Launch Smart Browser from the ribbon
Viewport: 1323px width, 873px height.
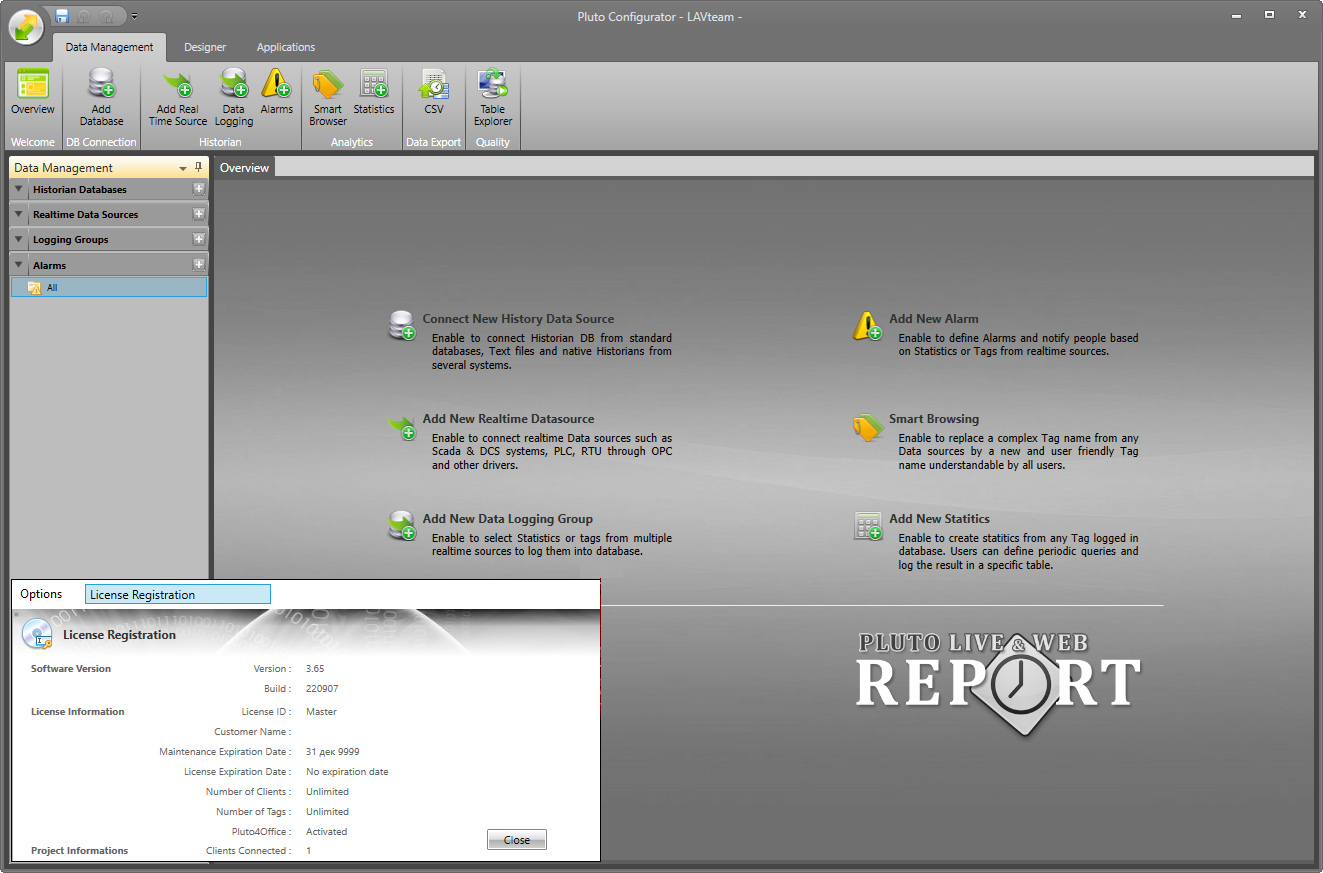click(328, 97)
